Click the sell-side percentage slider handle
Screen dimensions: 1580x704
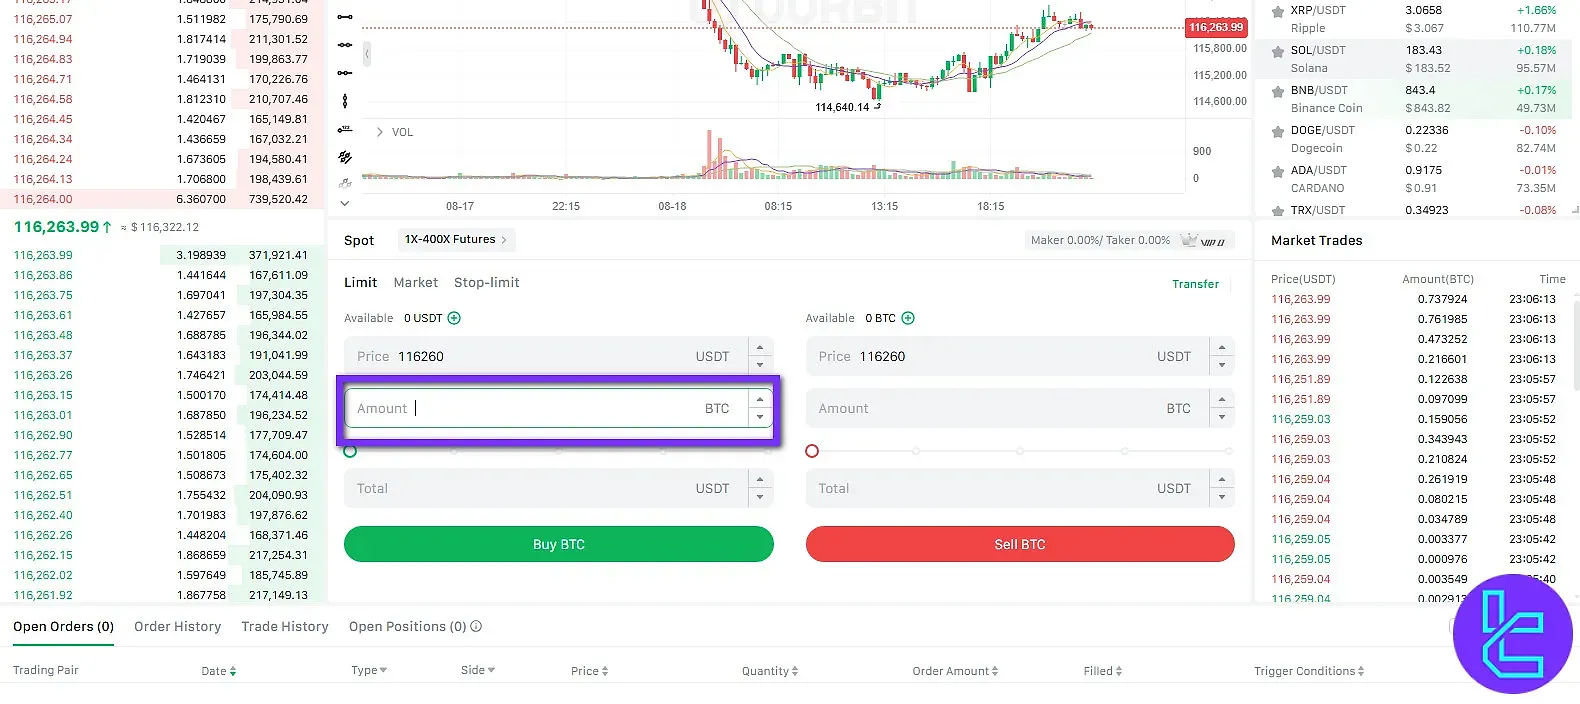pyautogui.click(x=812, y=451)
